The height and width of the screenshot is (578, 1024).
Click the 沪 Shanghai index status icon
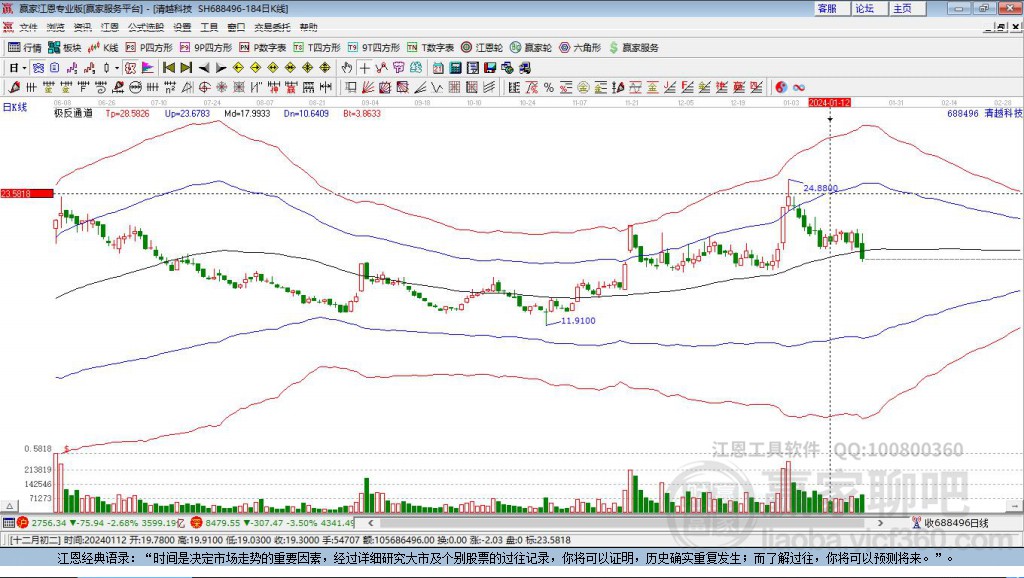(x=24, y=522)
